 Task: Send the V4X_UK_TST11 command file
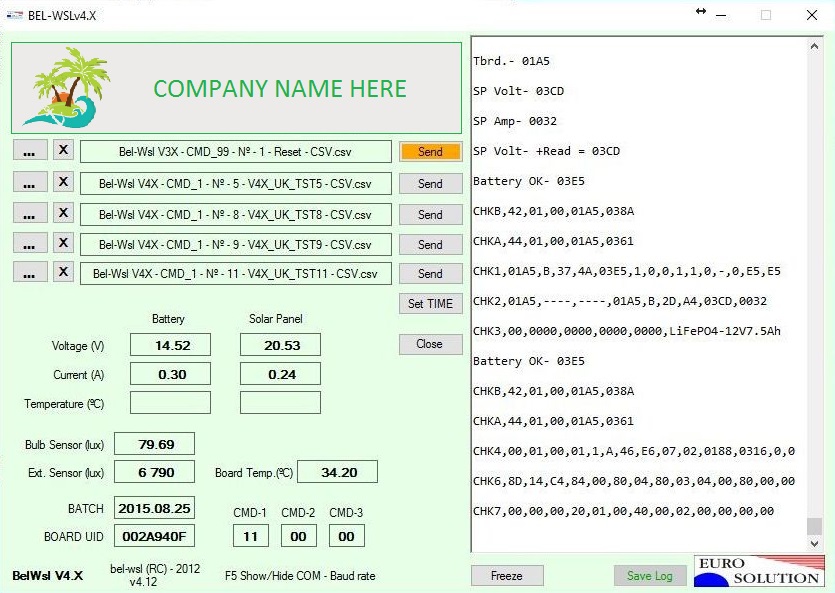pyautogui.click(x=430, y=274)
